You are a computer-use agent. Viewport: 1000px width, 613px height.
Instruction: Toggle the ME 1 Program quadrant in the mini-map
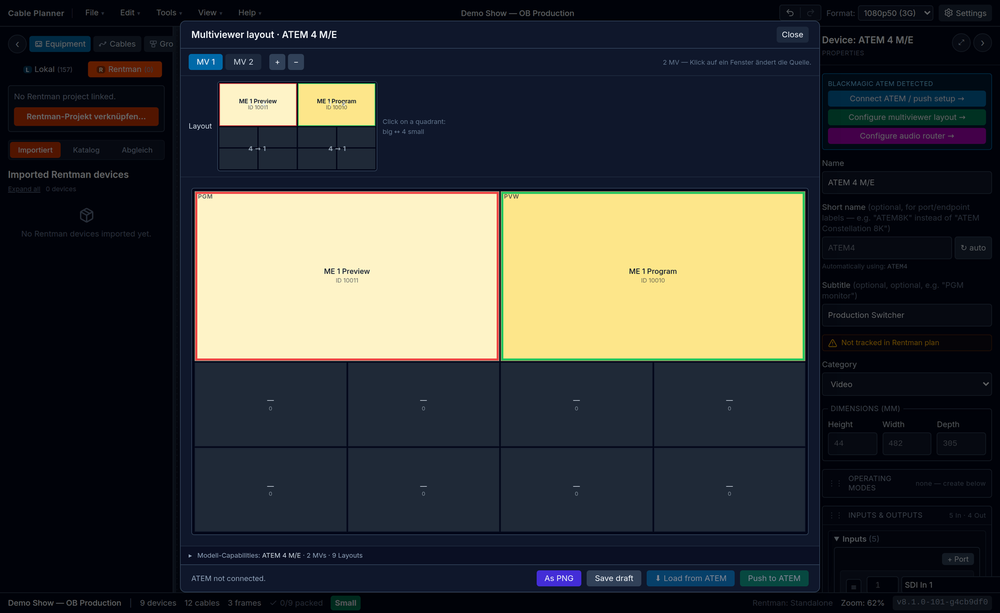tap(337, 105)
